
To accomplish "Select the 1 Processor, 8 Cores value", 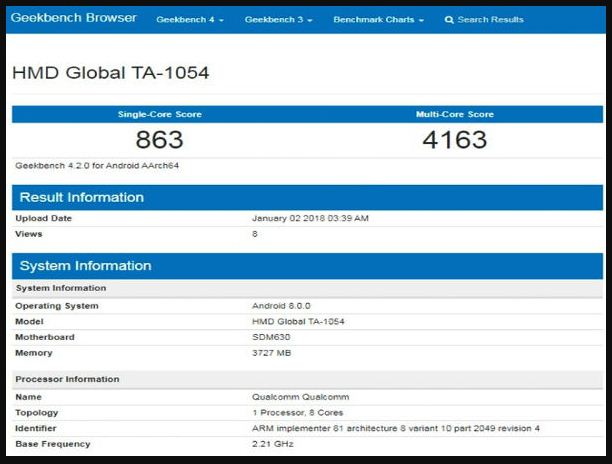I will (298, 412).
